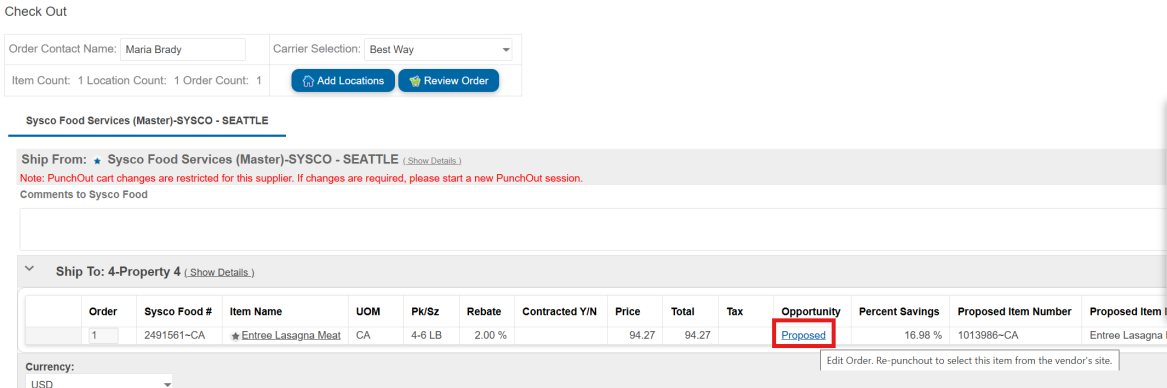Click the star icon next to Ship From supplier
This screenshot has width=1167, height=388.
97,160
